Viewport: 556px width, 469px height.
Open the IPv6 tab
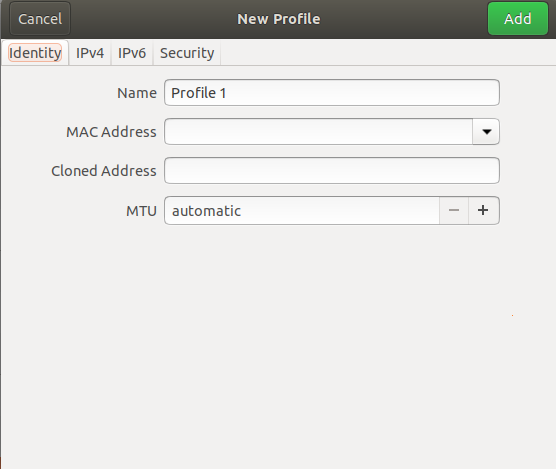(x=132, y=53)
